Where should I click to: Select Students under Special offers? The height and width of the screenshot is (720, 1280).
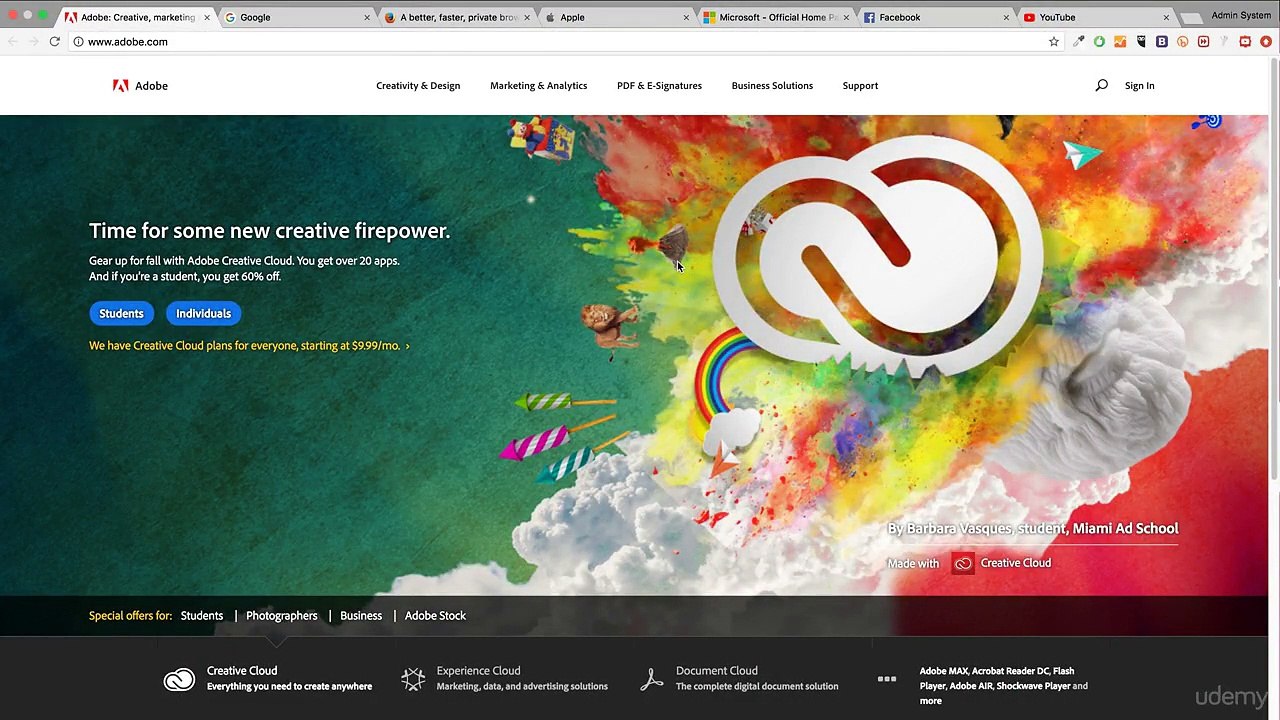(202, 616)
